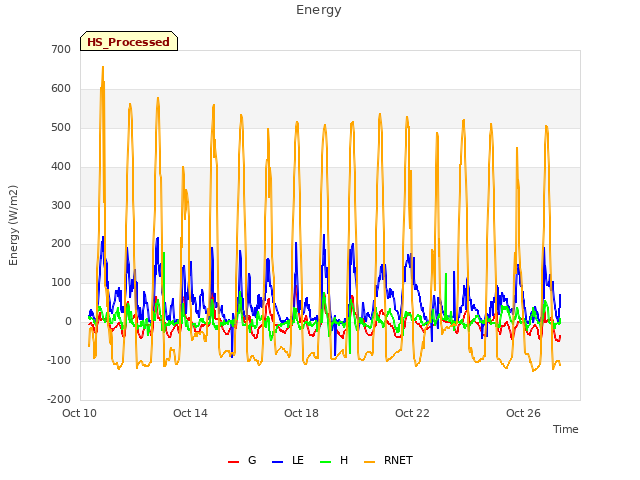Toggle the G series in the legend
640x480 pixels.
pos(242,460)
